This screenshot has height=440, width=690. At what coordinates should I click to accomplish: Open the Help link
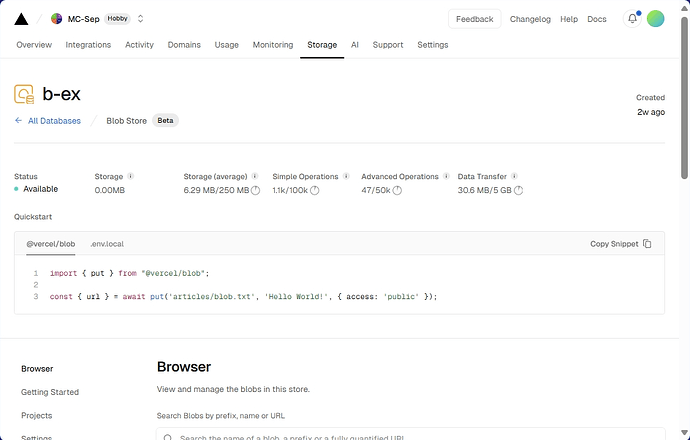(569, 19)
